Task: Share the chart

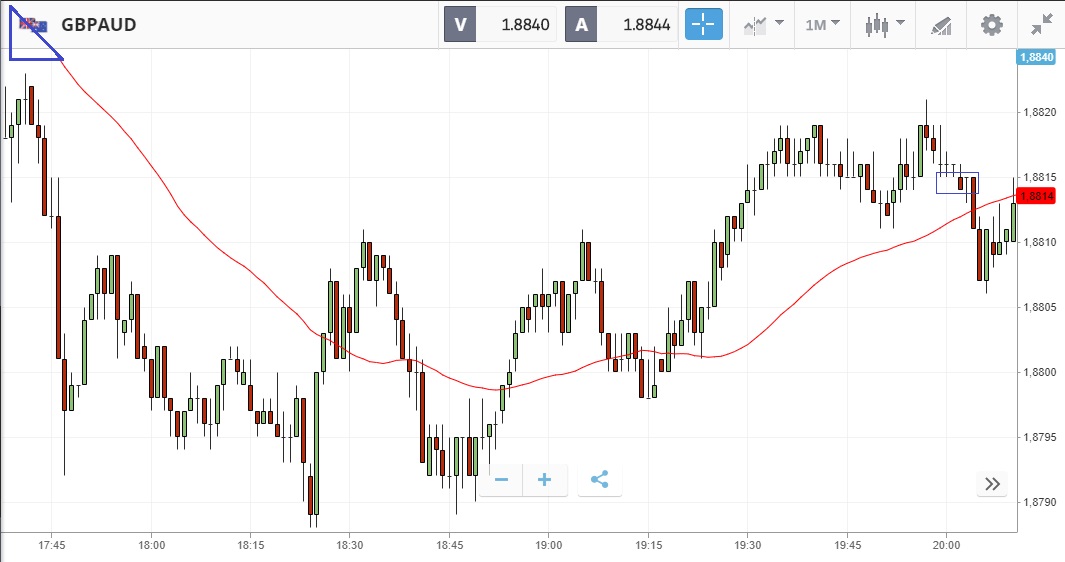Action: coord(599,480)
